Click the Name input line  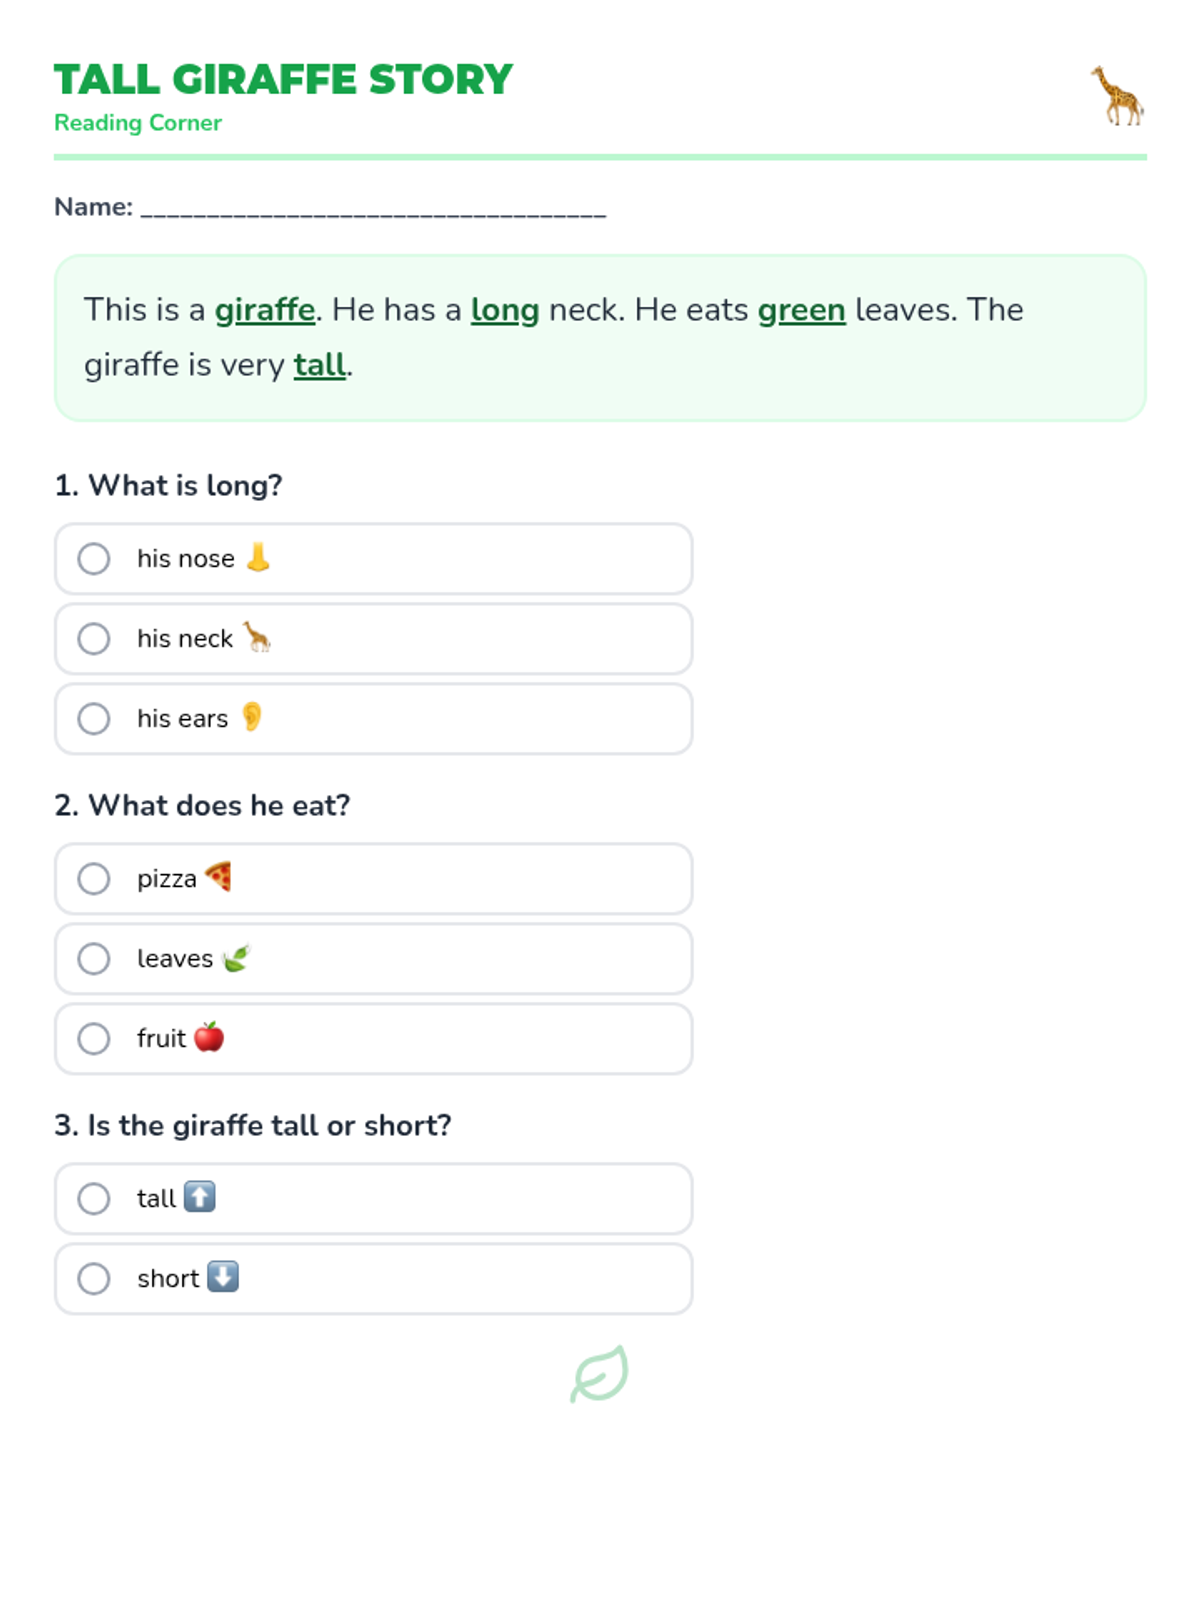(373, 208)
